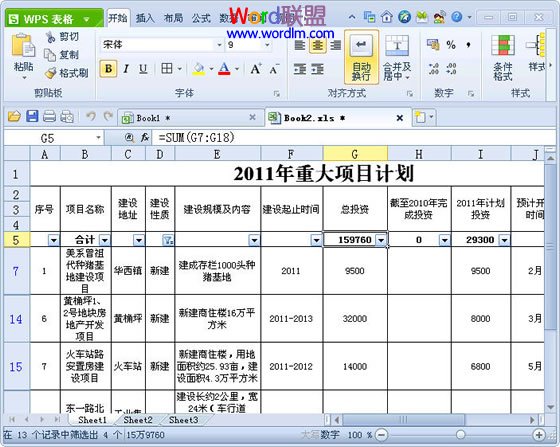Switch to Sheet2 worksheet tab
The width and height of the screenshot is (560, 447).
[x=138, y=420]
